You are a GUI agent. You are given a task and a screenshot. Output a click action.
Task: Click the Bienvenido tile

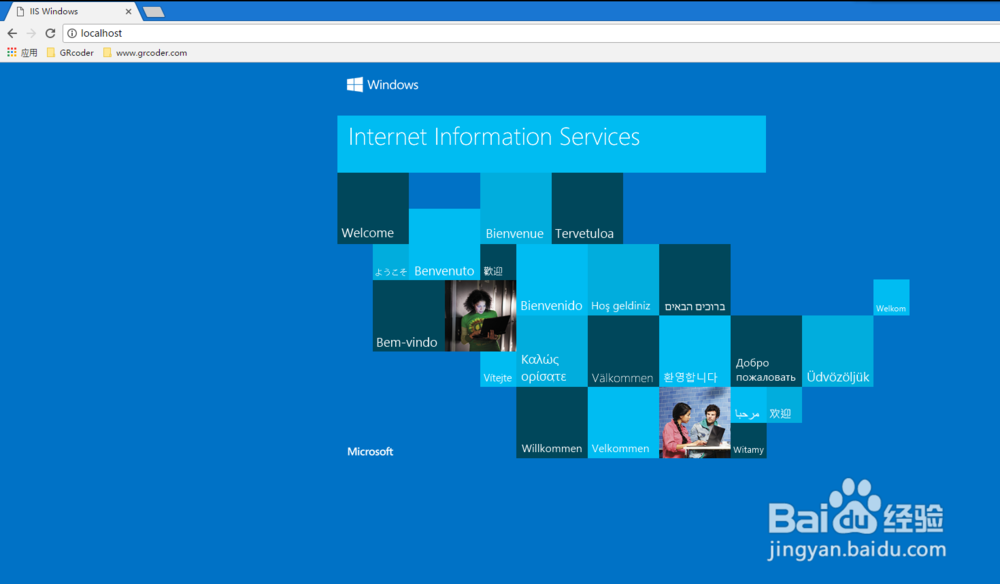[x=552, y=280]
